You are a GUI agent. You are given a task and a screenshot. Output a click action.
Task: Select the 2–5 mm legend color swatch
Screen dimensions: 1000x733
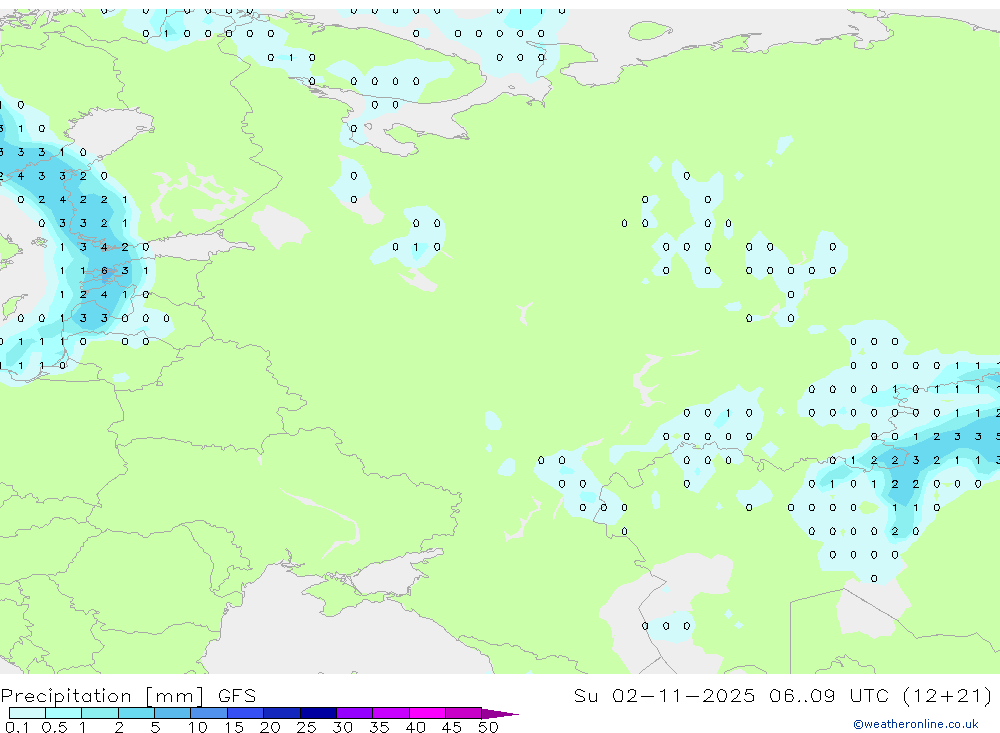pyautogui.click(x=136, y=713)
